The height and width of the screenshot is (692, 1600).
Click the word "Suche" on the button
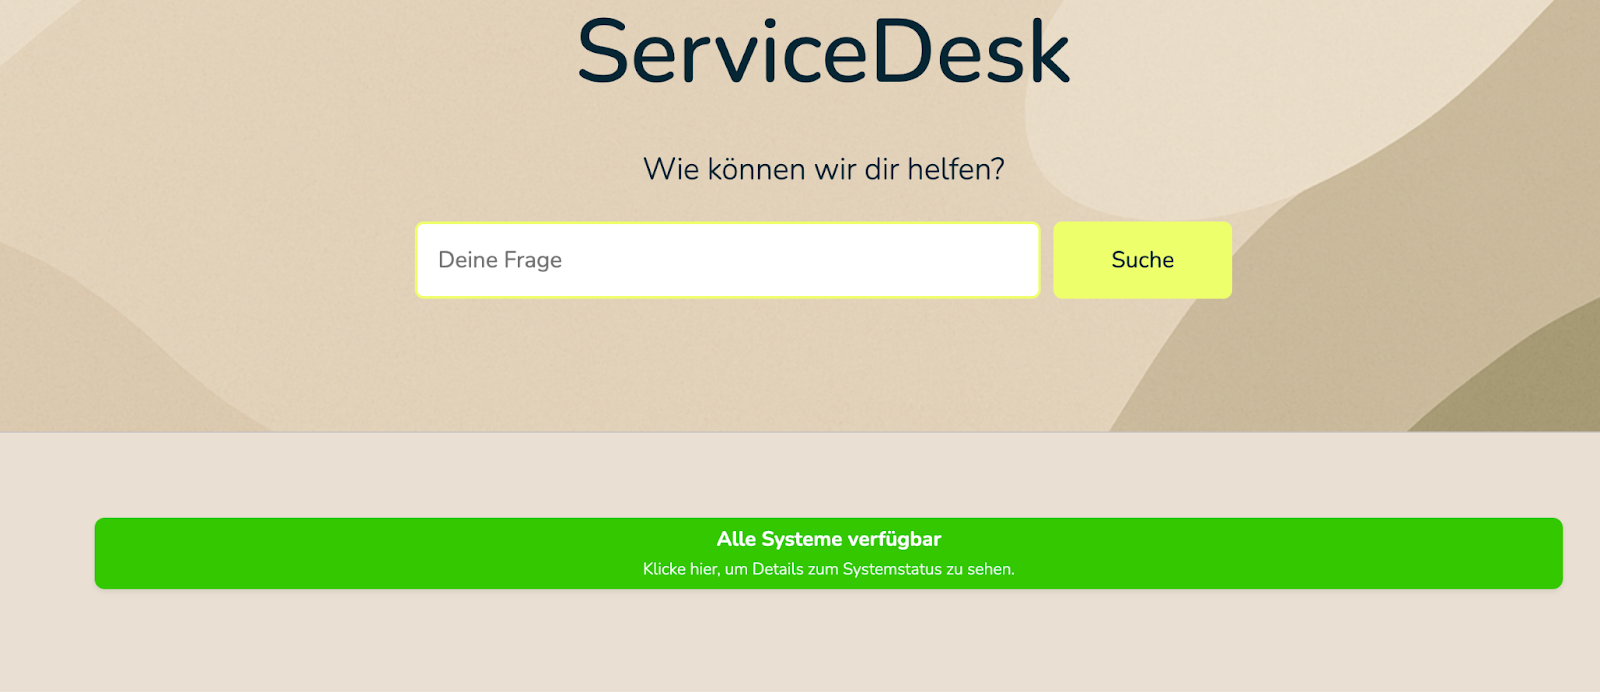[x=1142, y=260]
